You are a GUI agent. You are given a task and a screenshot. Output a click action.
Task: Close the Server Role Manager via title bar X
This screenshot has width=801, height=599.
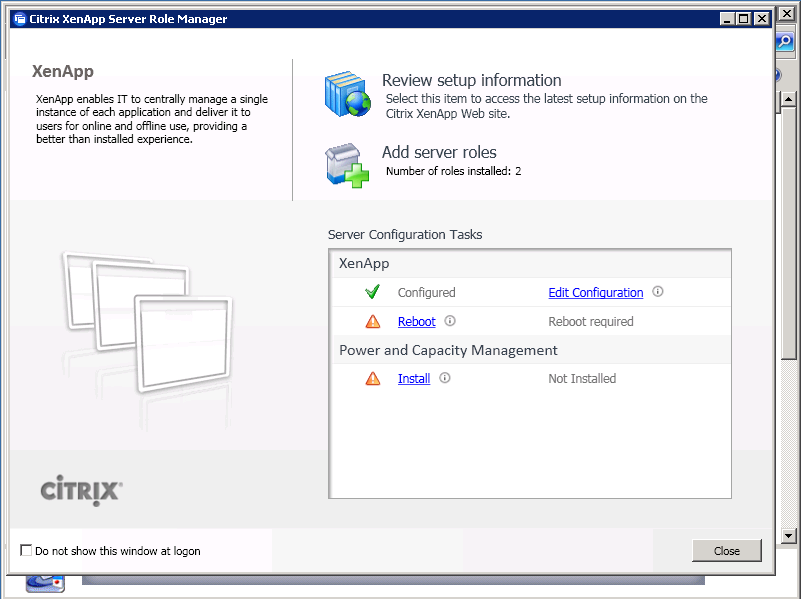point(762,19)
